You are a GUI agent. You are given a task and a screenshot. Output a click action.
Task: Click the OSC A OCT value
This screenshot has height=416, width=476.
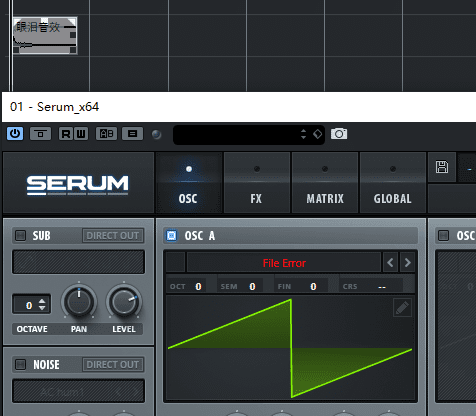198,287
